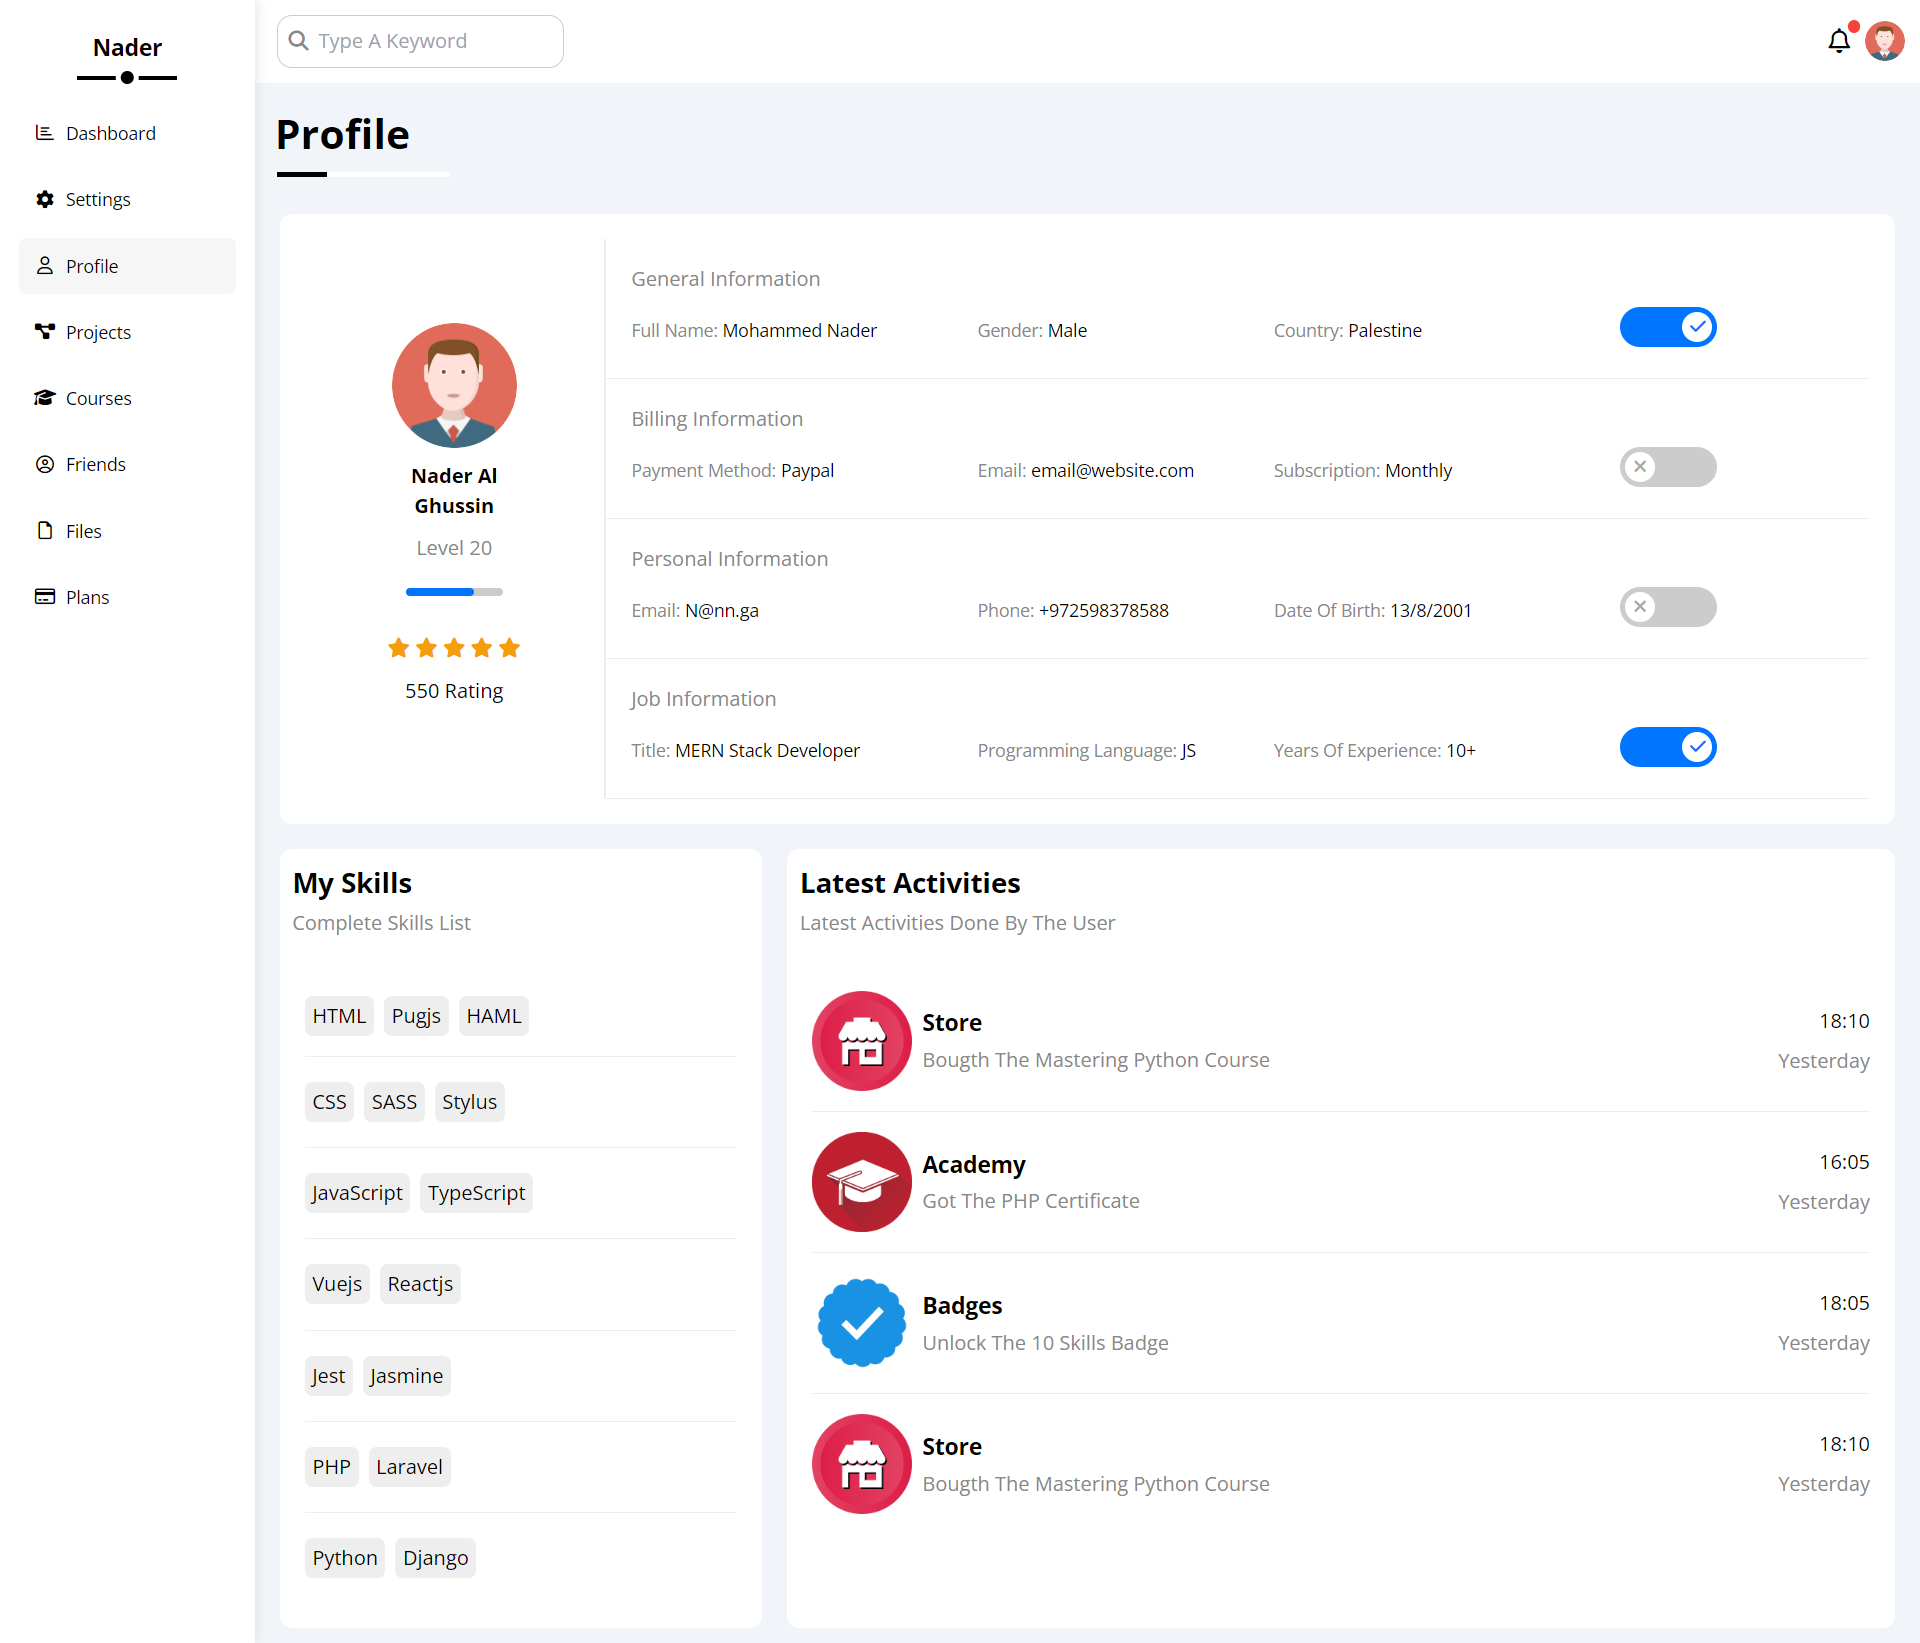Click the Badges blue checkmark icon

click(861, 1322)
